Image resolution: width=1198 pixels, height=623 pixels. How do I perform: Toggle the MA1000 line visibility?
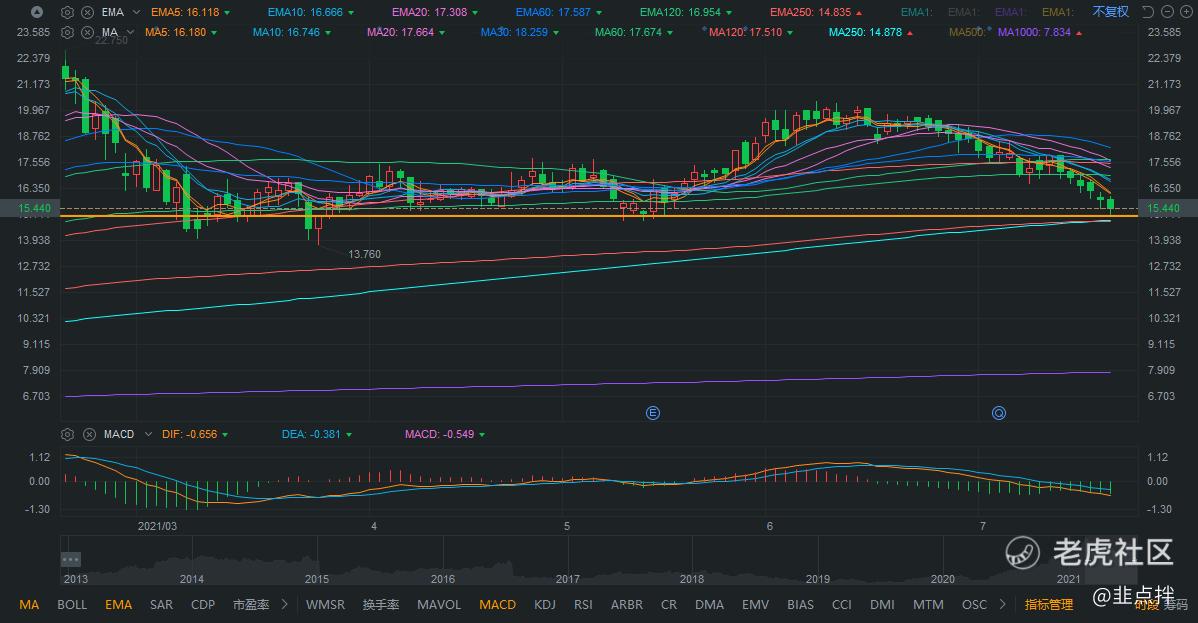coord(1040,32)
